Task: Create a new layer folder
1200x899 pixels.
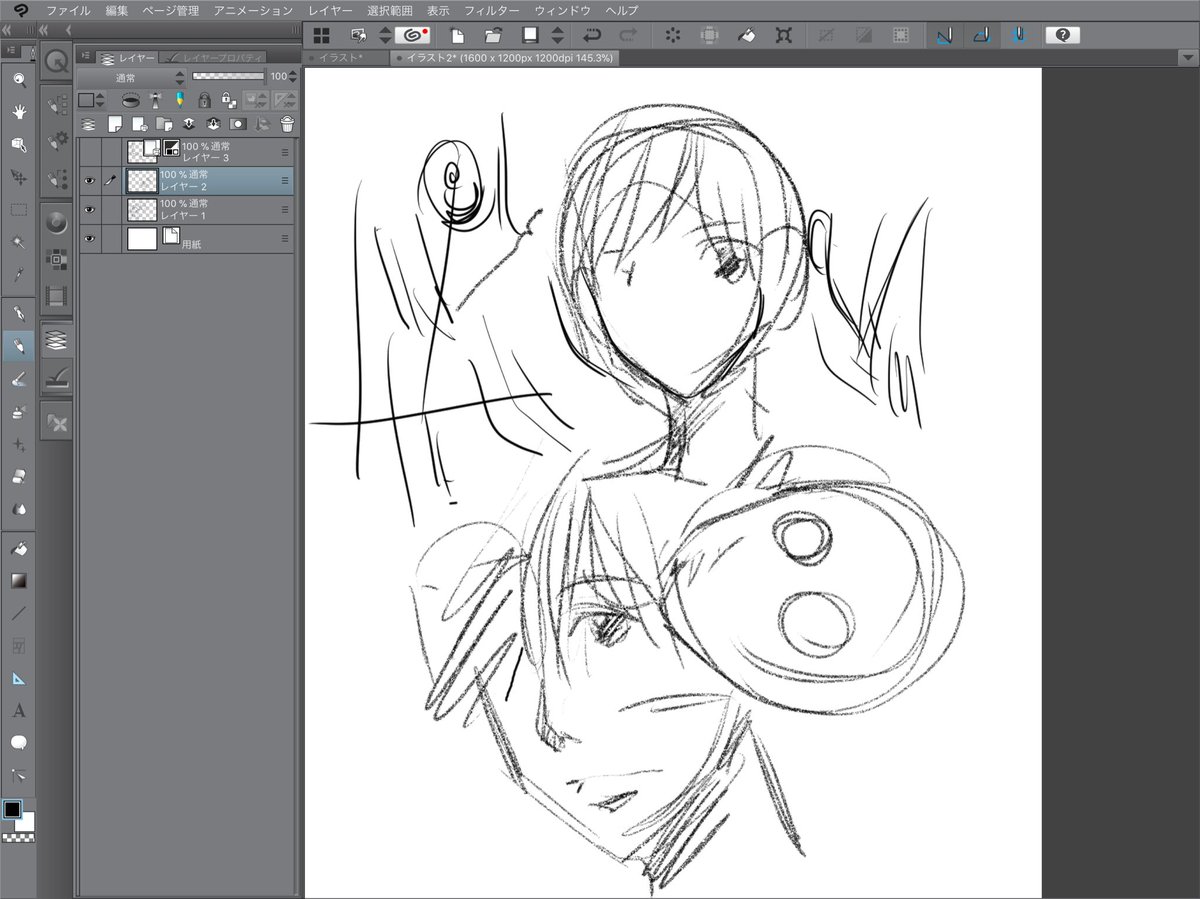Action: (x=164, y=124)
